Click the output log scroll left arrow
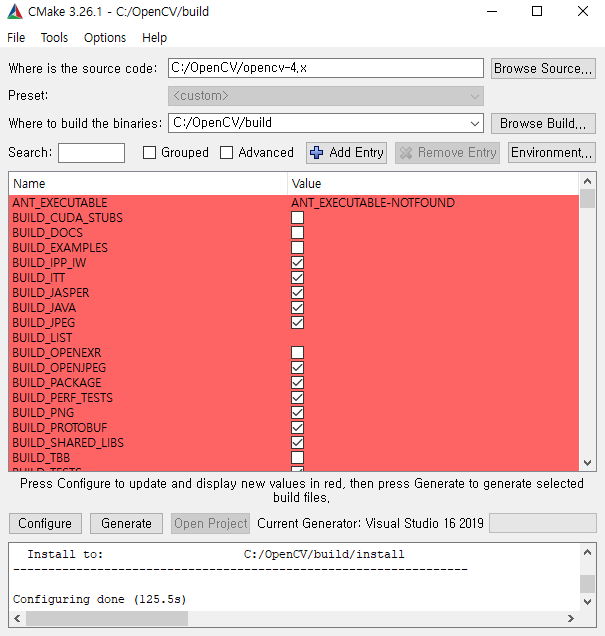The width and height of the screenshot is (605, 636). (x=17, y=619)
